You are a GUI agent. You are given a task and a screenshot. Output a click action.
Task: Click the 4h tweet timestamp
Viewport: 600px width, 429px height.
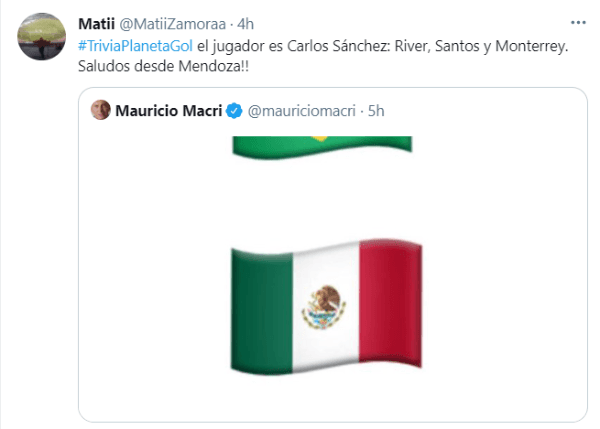point(246,22)
